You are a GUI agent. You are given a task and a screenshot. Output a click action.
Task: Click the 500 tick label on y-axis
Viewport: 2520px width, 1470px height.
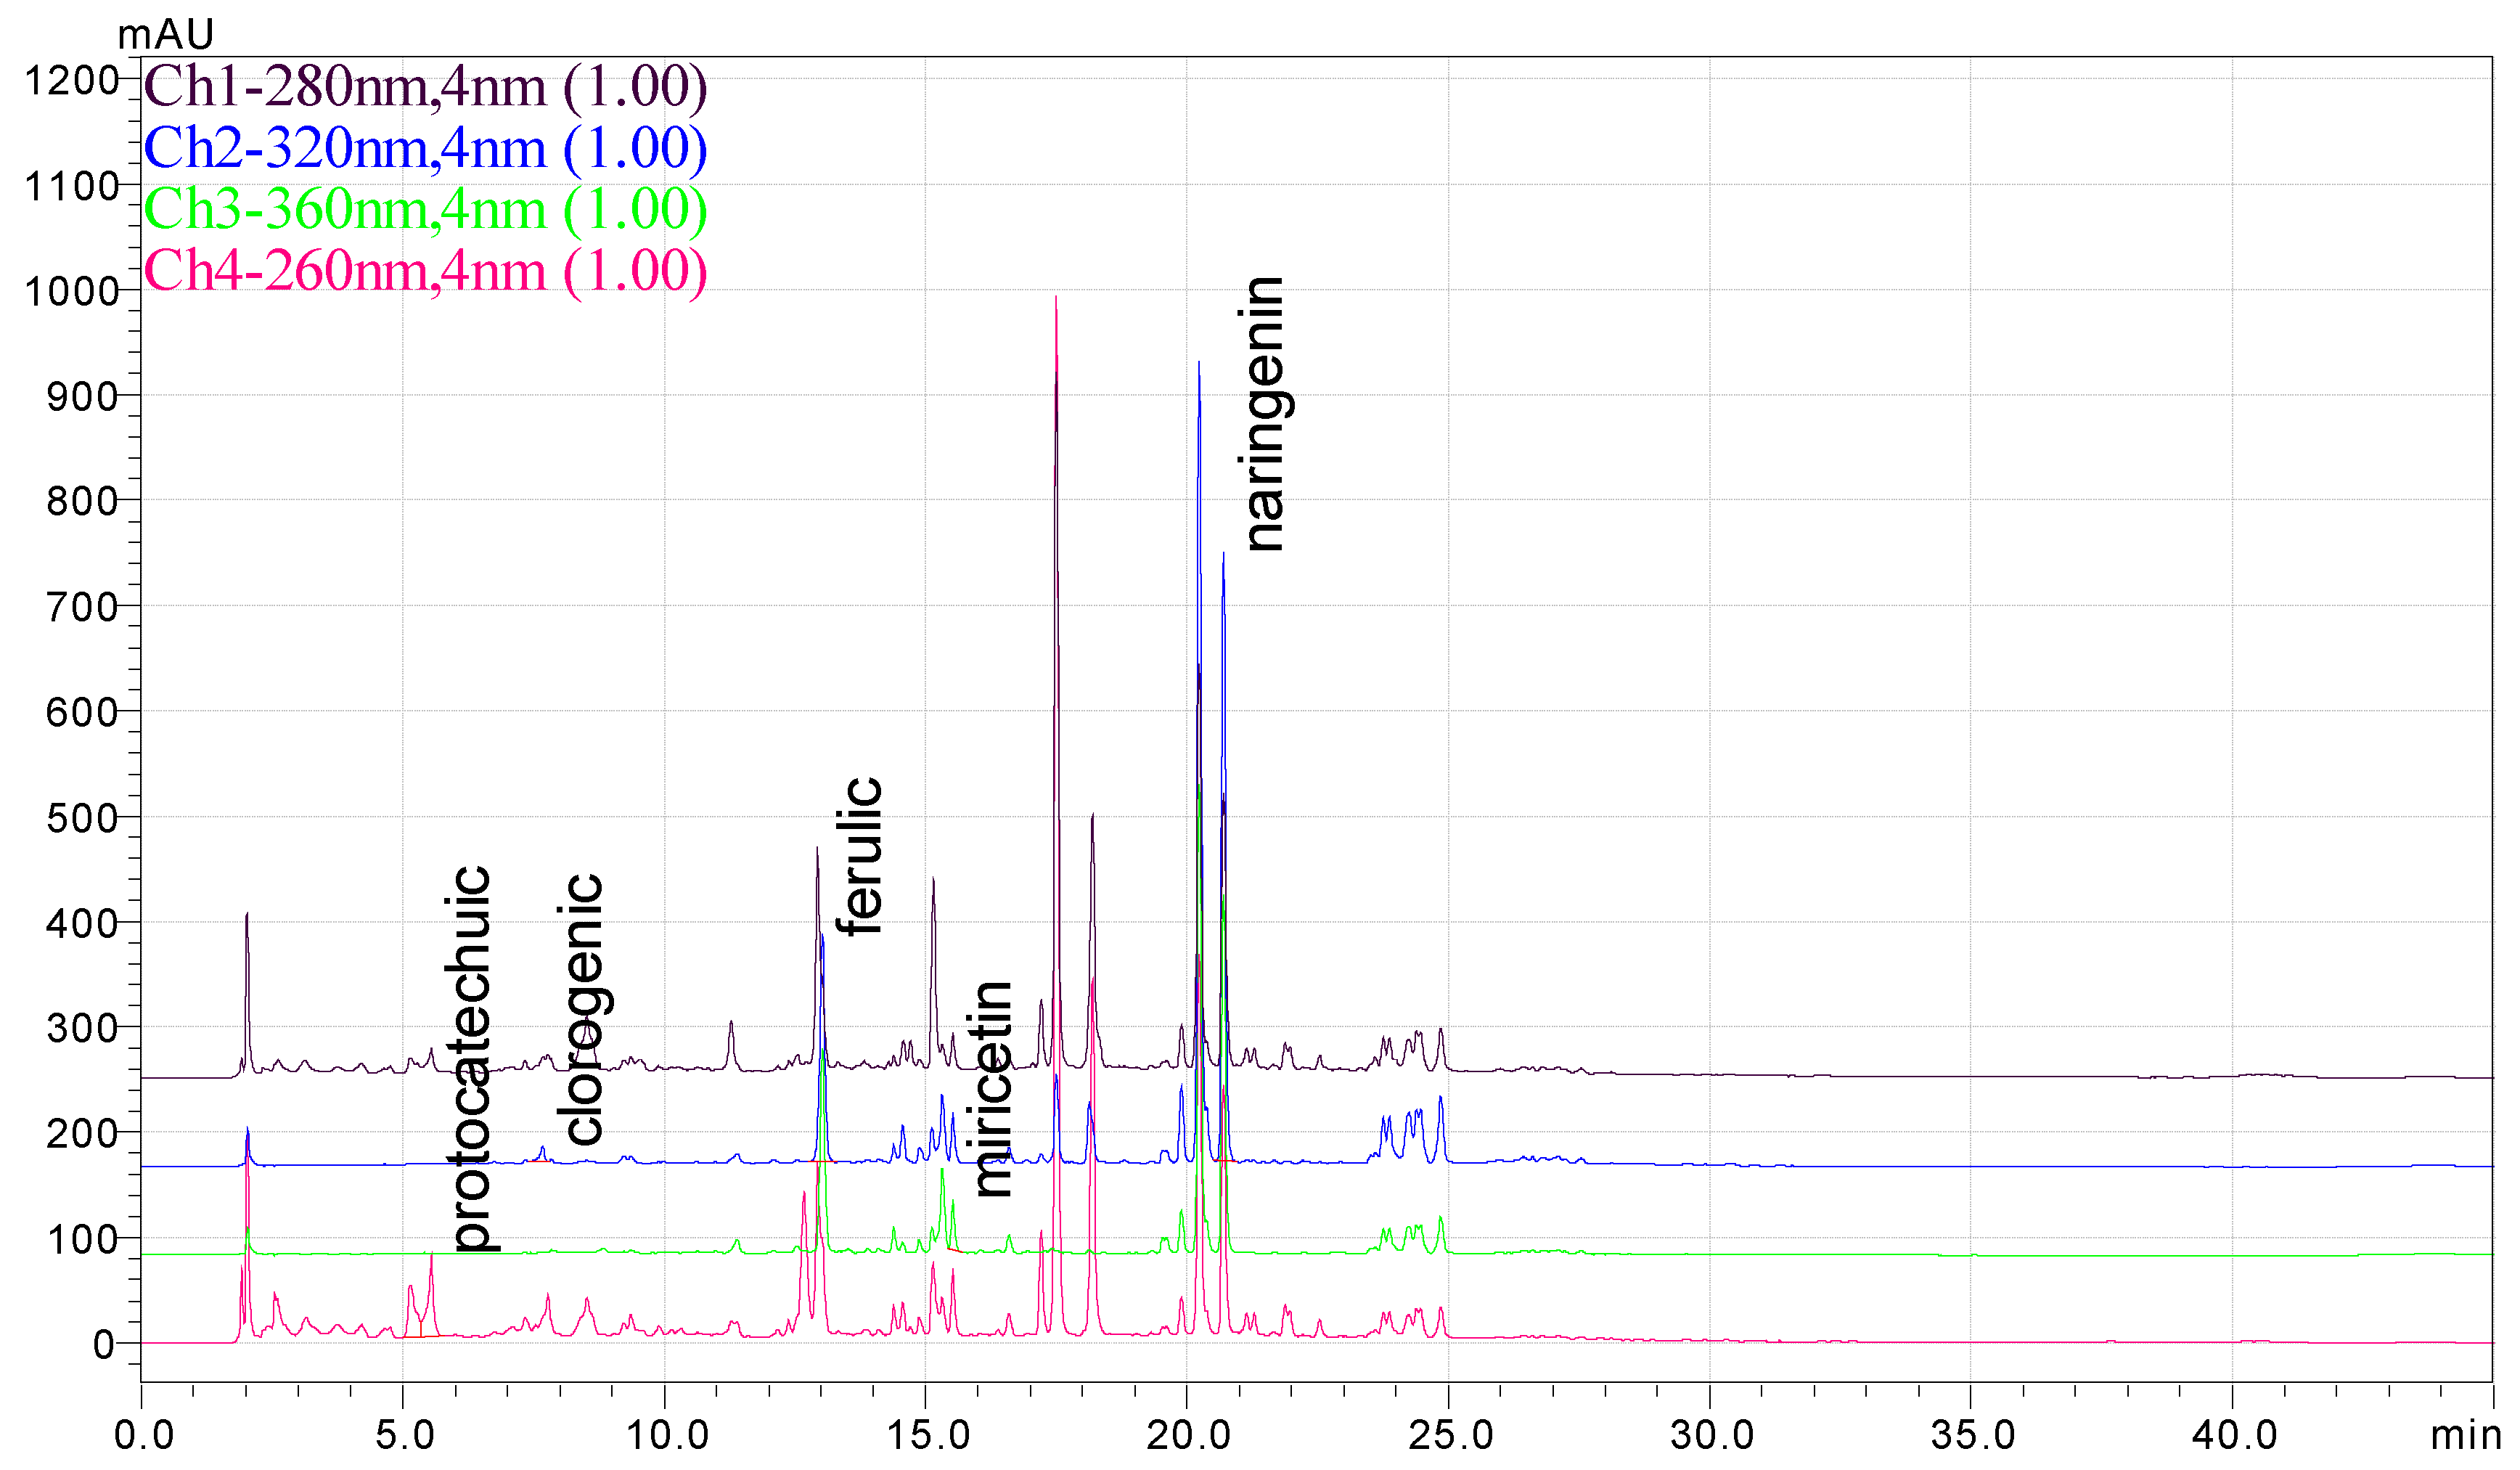82,819
